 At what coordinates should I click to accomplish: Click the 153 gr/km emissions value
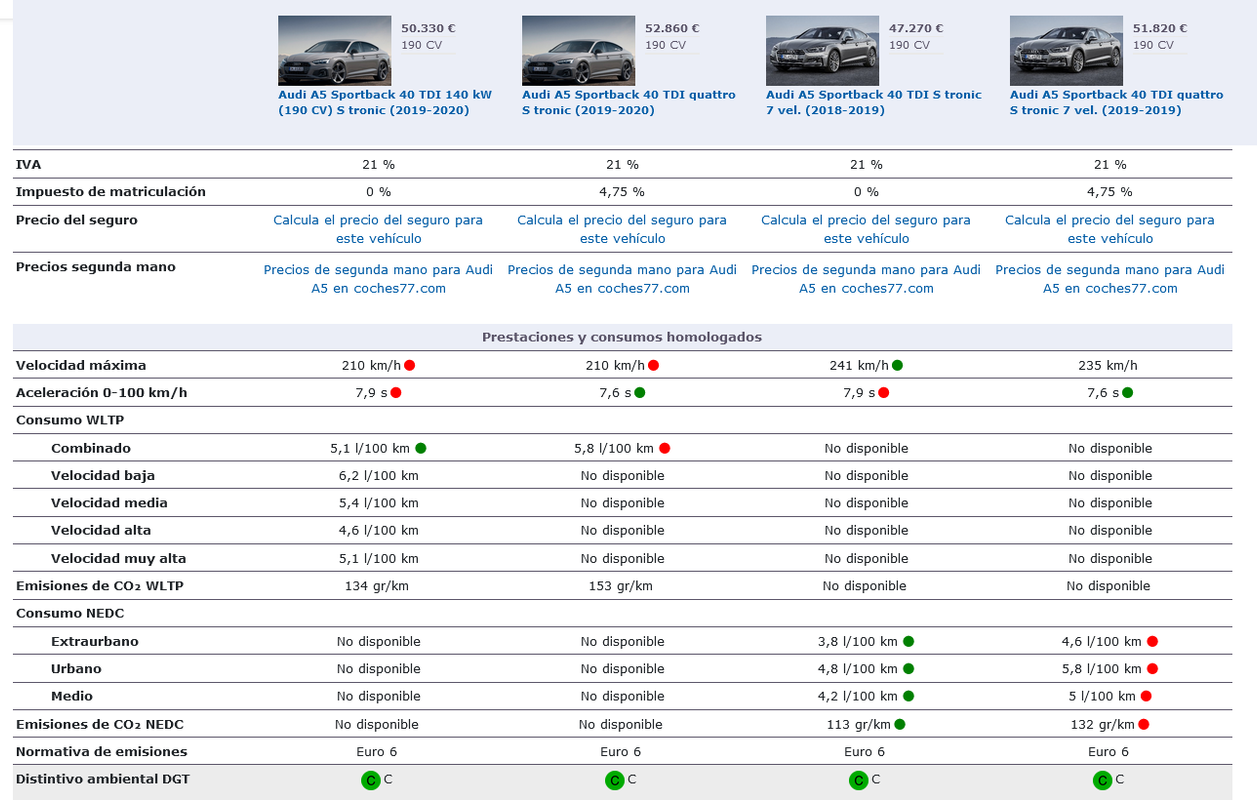pyautogui.click(x=621, y=586)
